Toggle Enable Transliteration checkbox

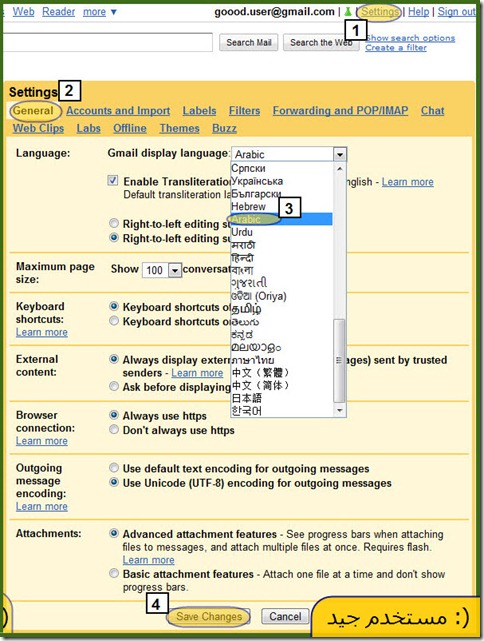[113, 180]
